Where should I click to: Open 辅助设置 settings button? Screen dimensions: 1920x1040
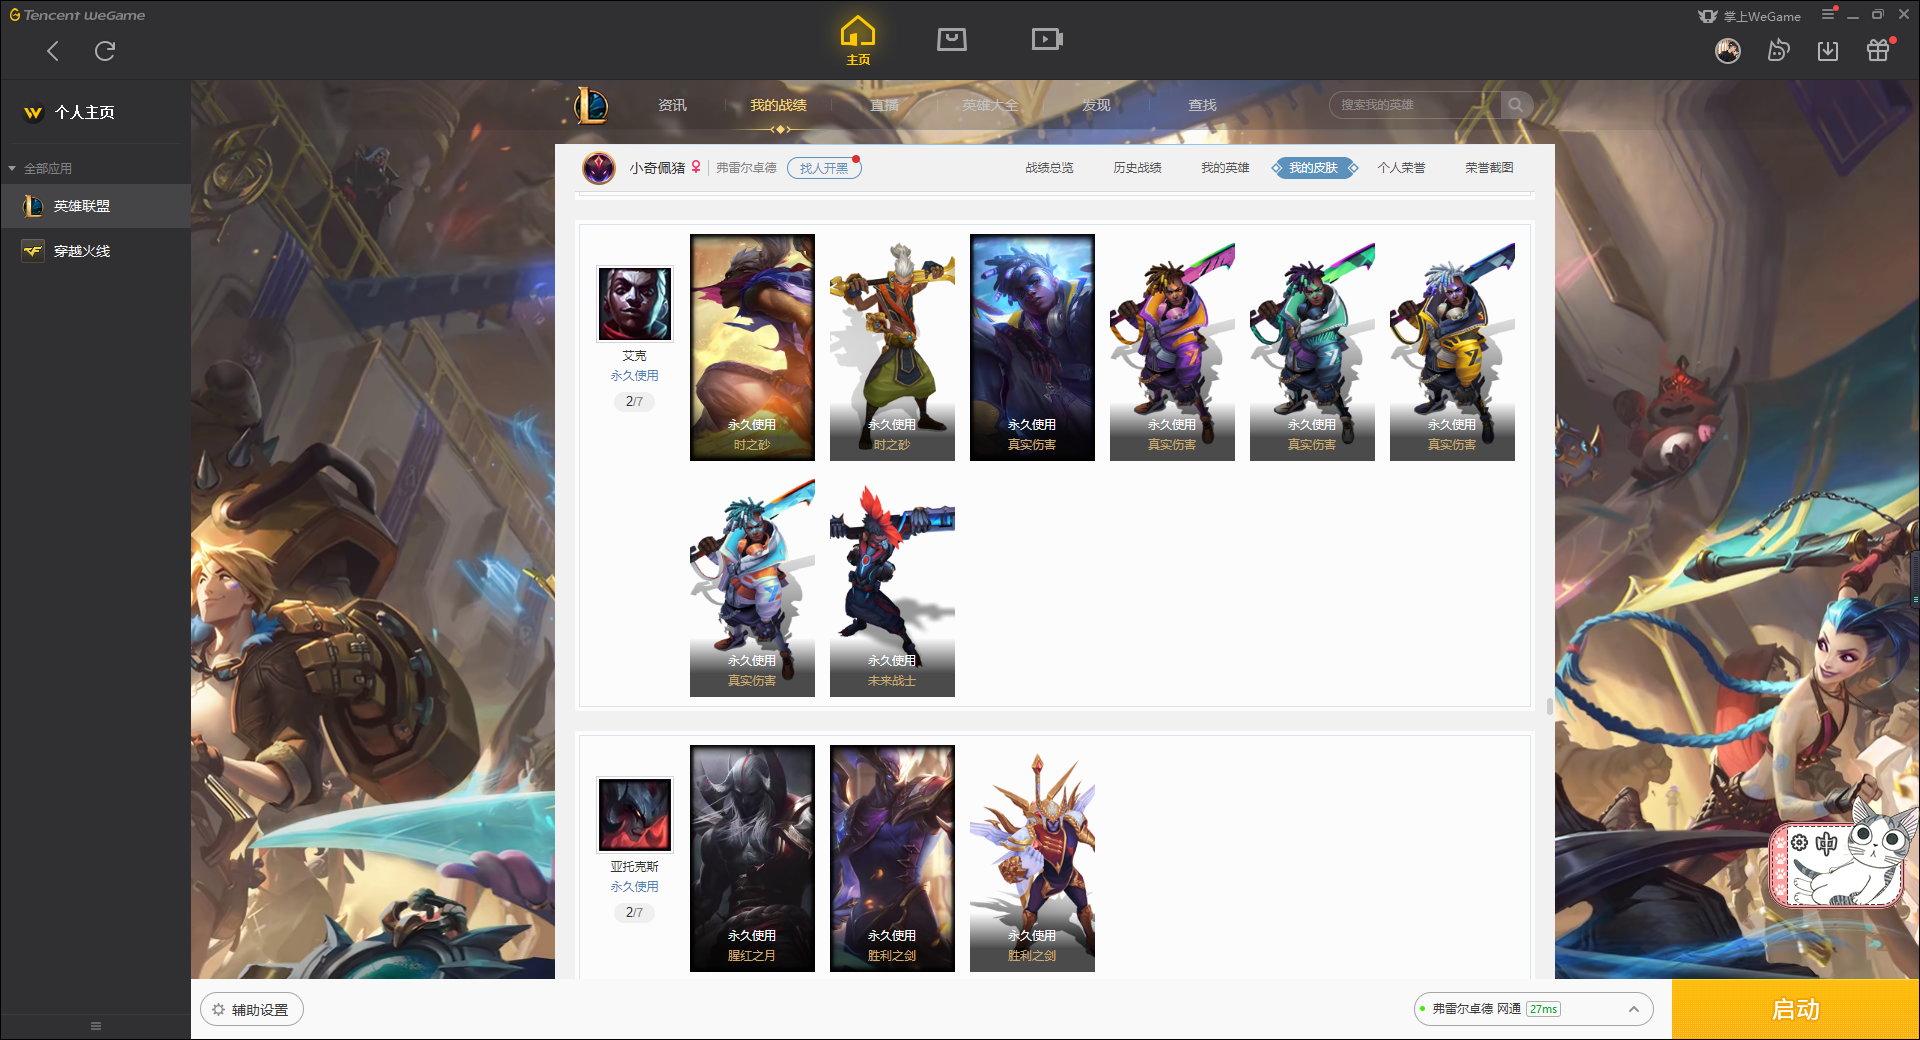[x=252, y=1009]
